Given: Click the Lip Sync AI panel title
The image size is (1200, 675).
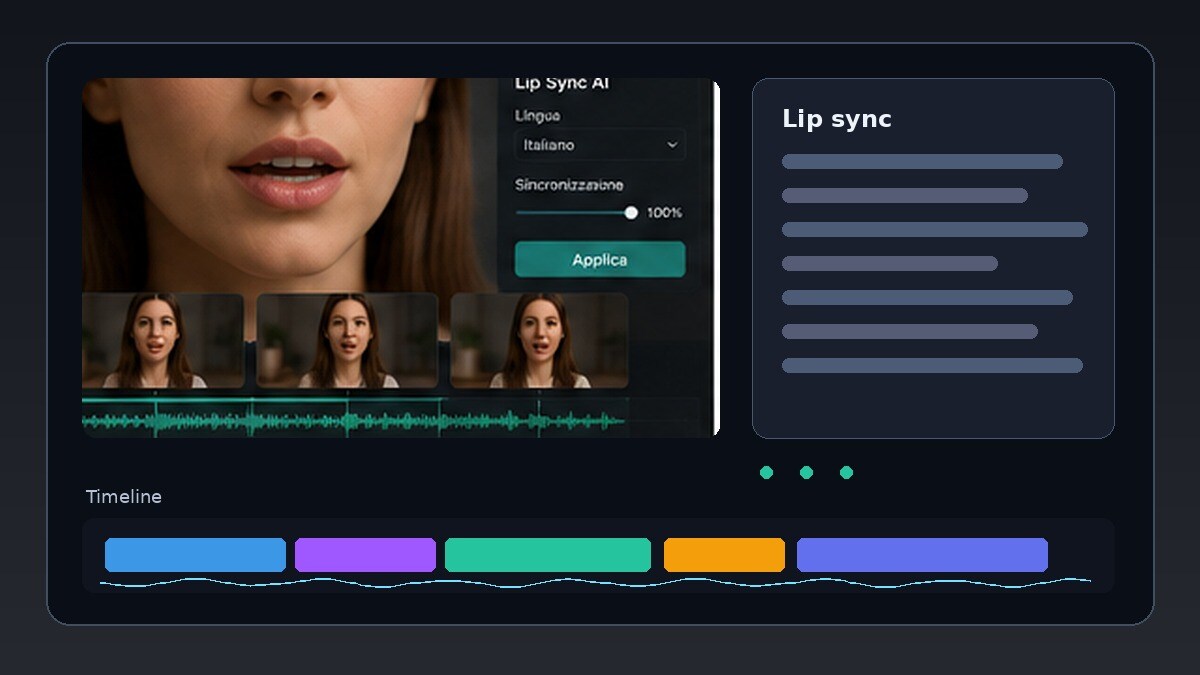Looking at the screenshot, I should 561,84.
